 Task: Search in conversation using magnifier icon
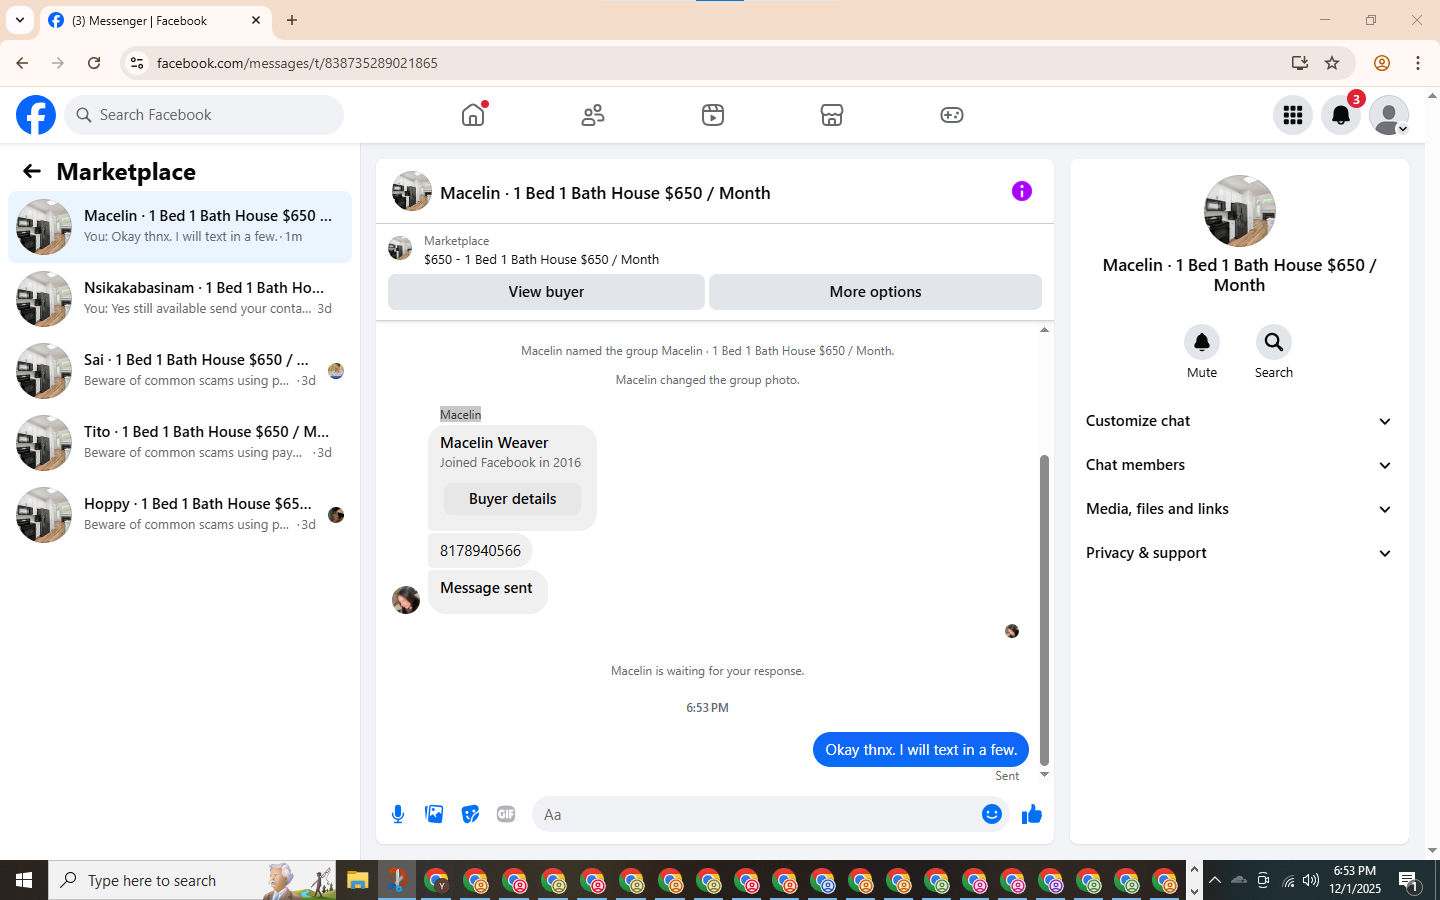(1274, 342)
